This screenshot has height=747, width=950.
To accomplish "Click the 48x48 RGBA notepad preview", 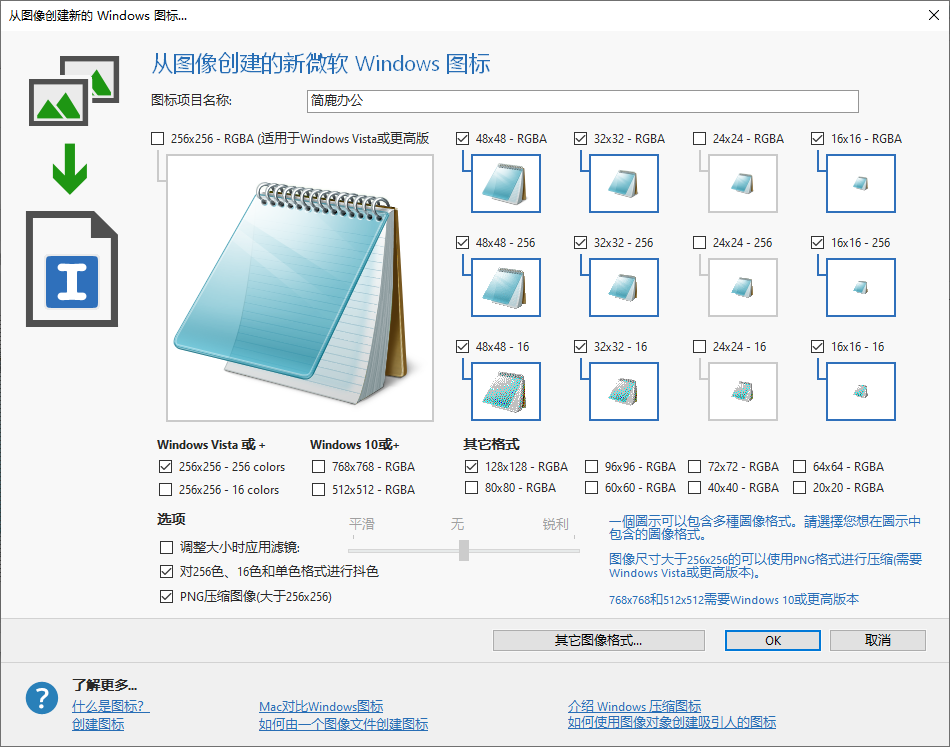I will click(x=504, y=183).
